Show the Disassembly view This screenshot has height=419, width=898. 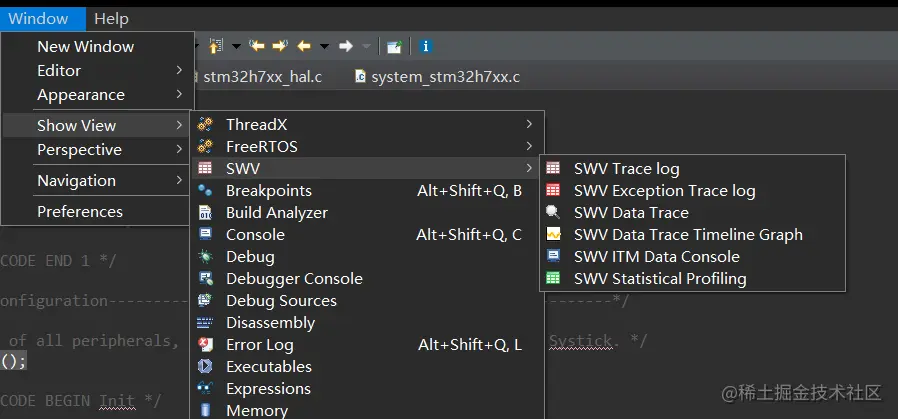pyautogui.click(x=367, y=323)
